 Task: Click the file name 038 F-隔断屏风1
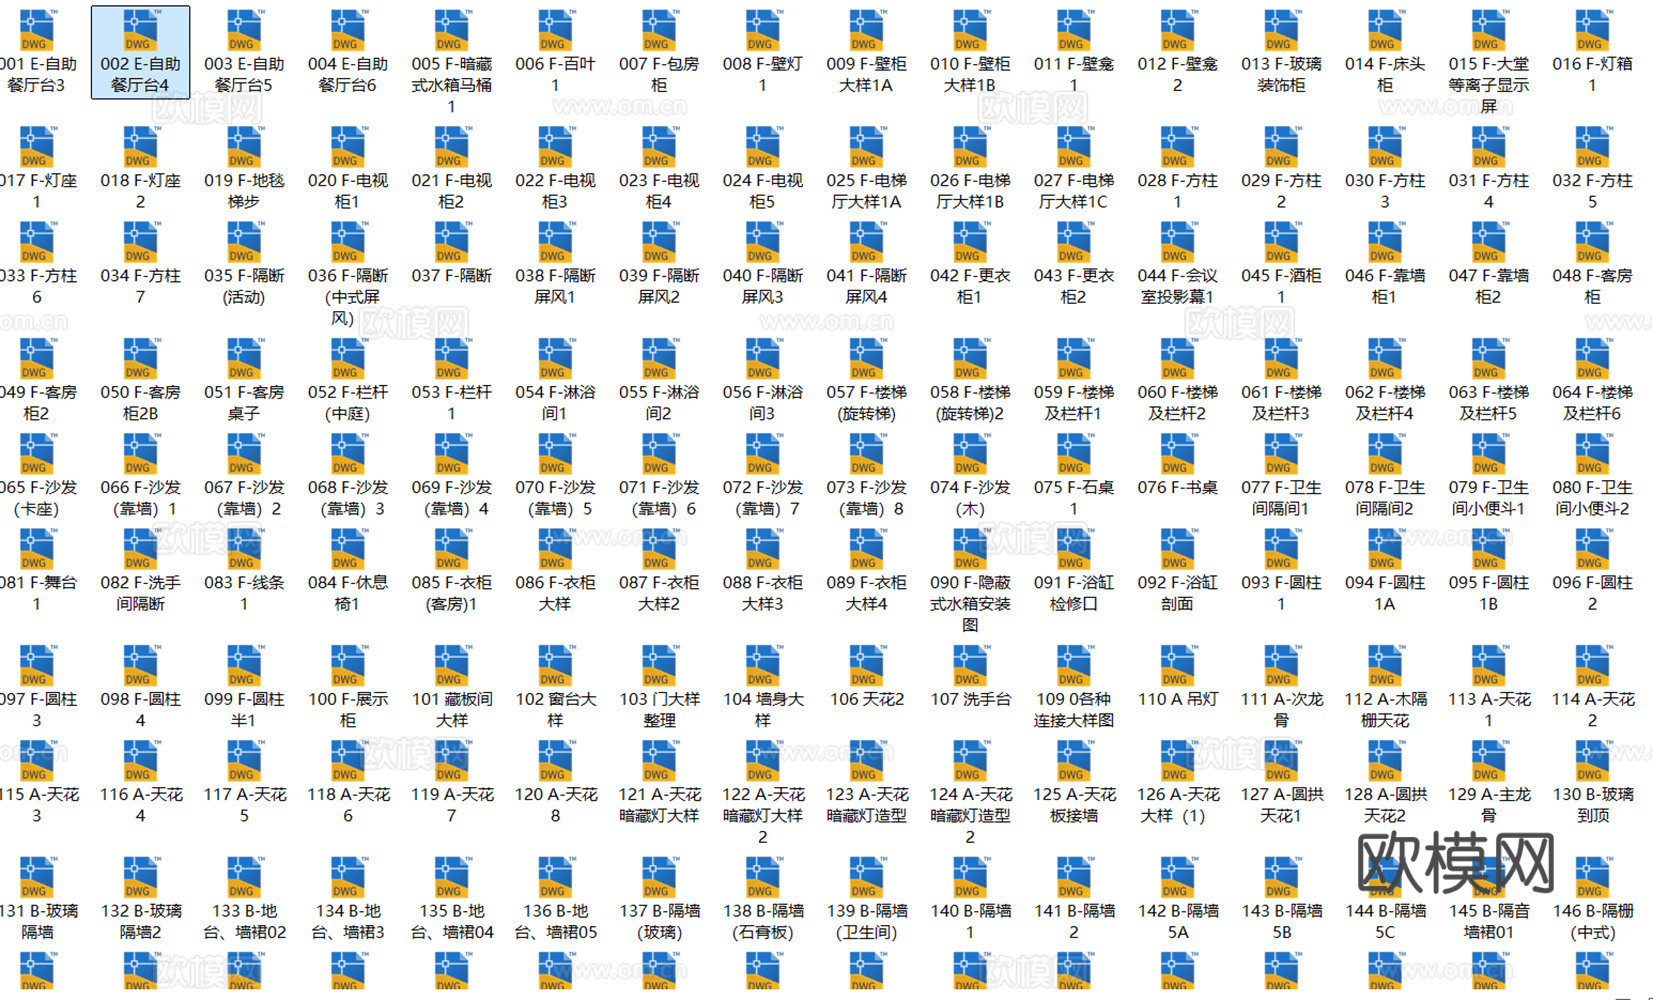coord(556,286)
